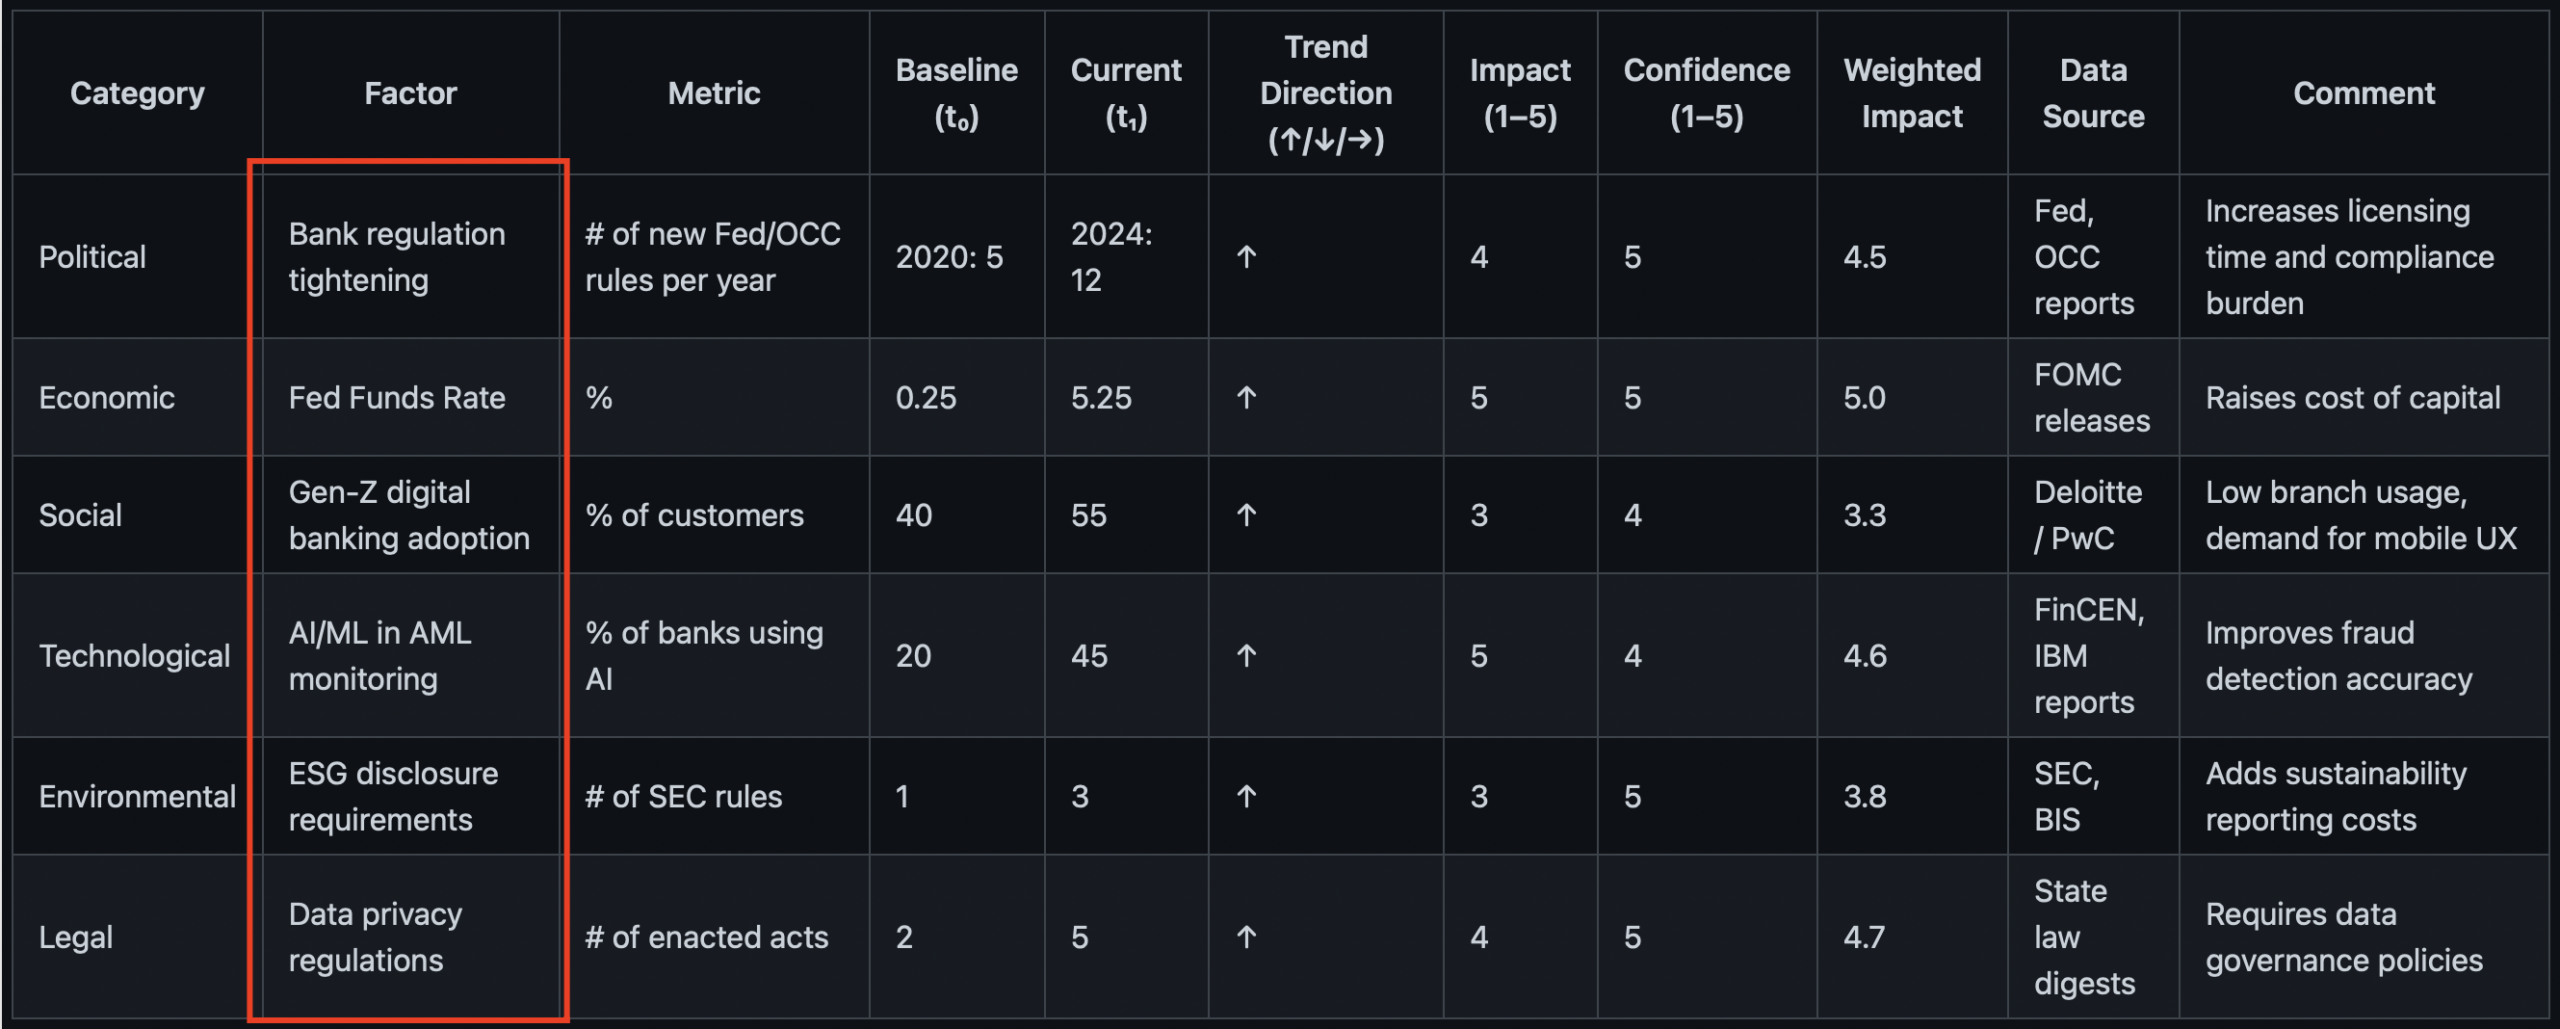
Task: Select the AI/ML in AML monitoring cell
Action: 380,656
